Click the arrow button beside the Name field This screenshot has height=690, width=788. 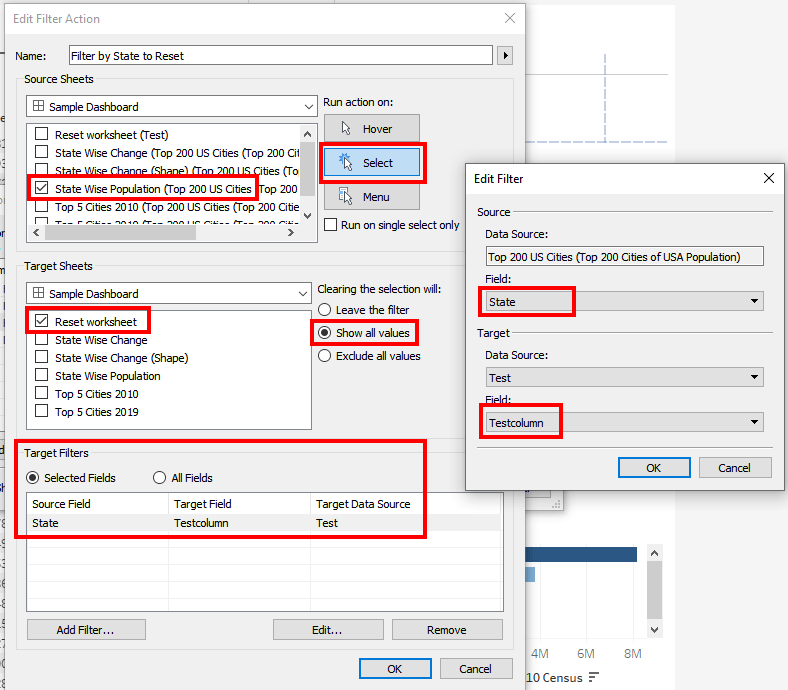(x=505, y=55)
